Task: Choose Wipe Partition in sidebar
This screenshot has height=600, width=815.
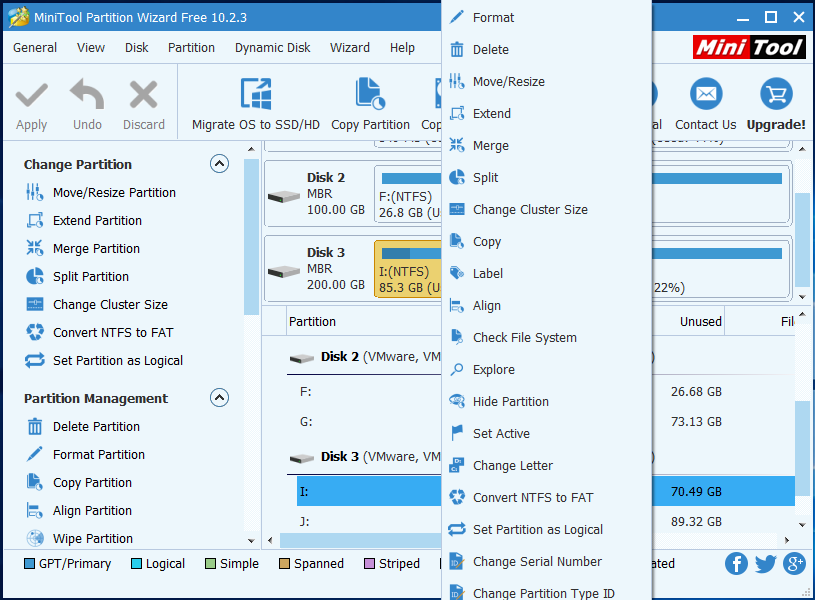Action: [x=79, y=539]
